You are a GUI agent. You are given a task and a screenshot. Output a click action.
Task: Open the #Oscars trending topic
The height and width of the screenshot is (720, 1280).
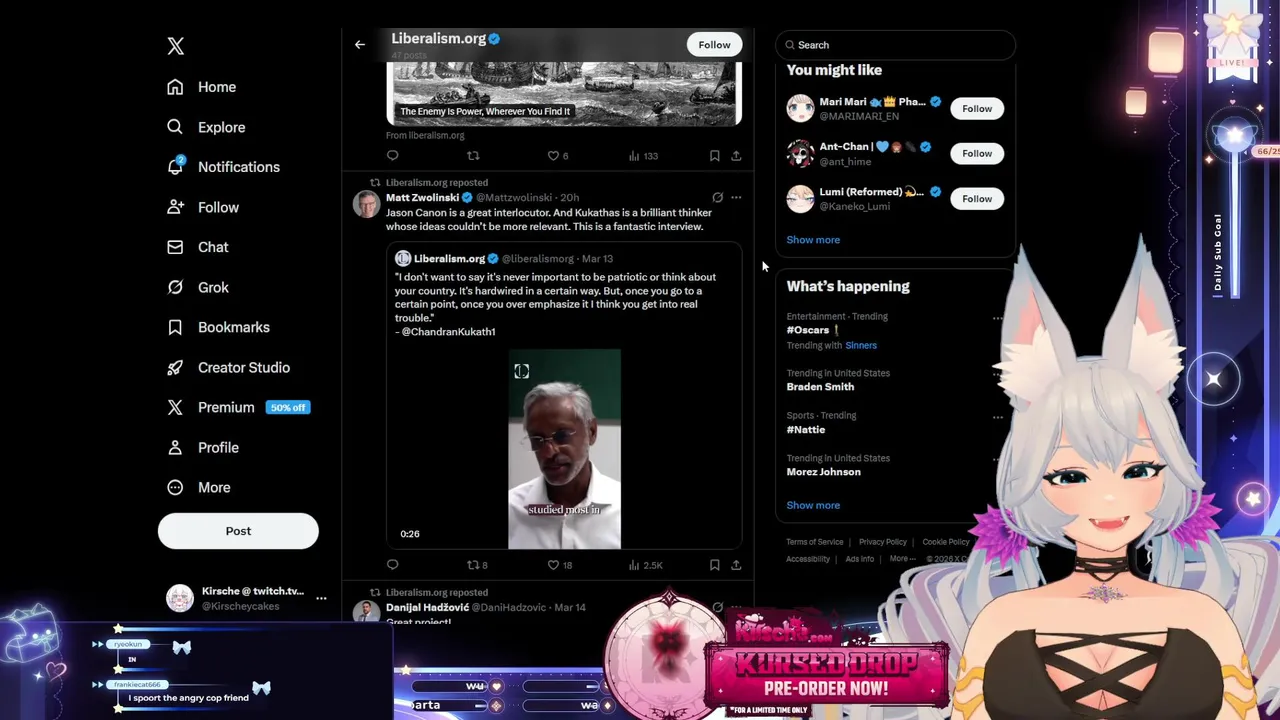(x=809, y=330)
